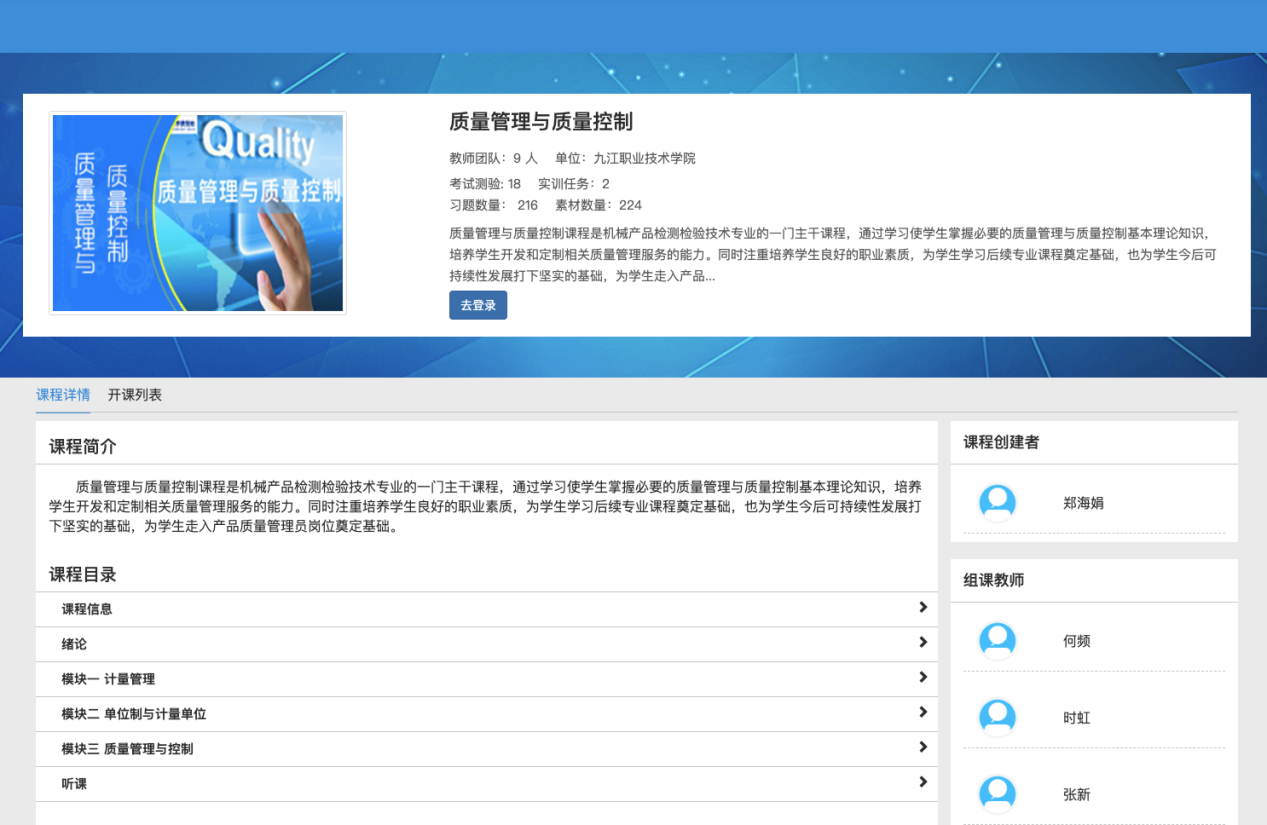The width and height of the screenshot is (1267, 825).
Task: Select the 听课 catalog row label
Action: coord(74,784)
